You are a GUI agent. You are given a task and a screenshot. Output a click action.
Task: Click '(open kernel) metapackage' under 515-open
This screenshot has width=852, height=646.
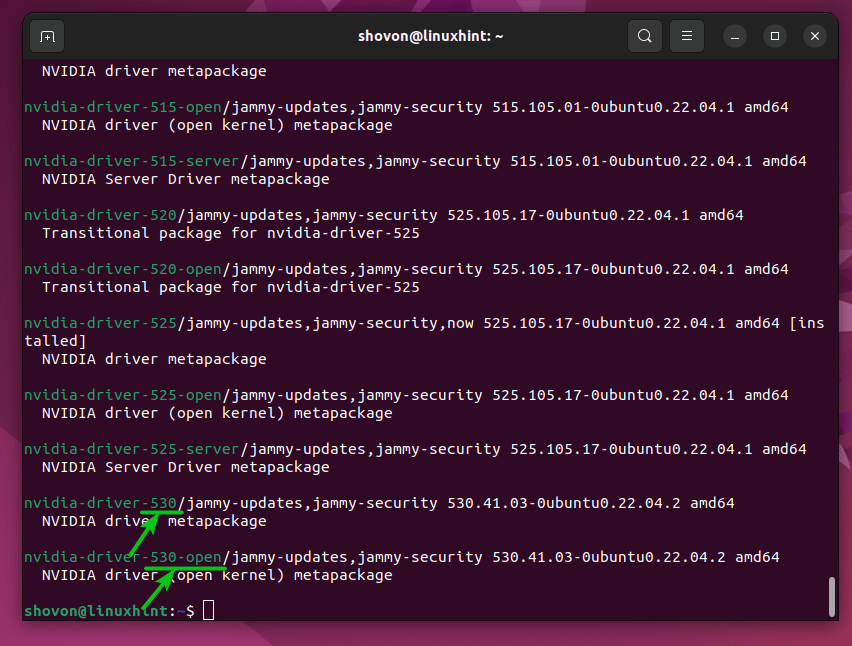pos(280,126)
